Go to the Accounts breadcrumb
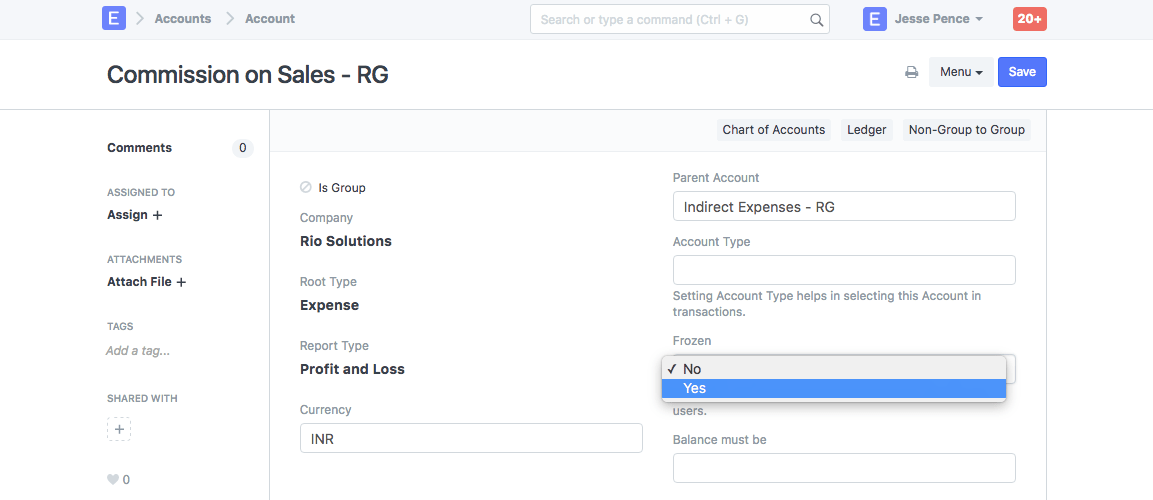The width and height of the screenshot is (1153, 500). tap(183, 19)
